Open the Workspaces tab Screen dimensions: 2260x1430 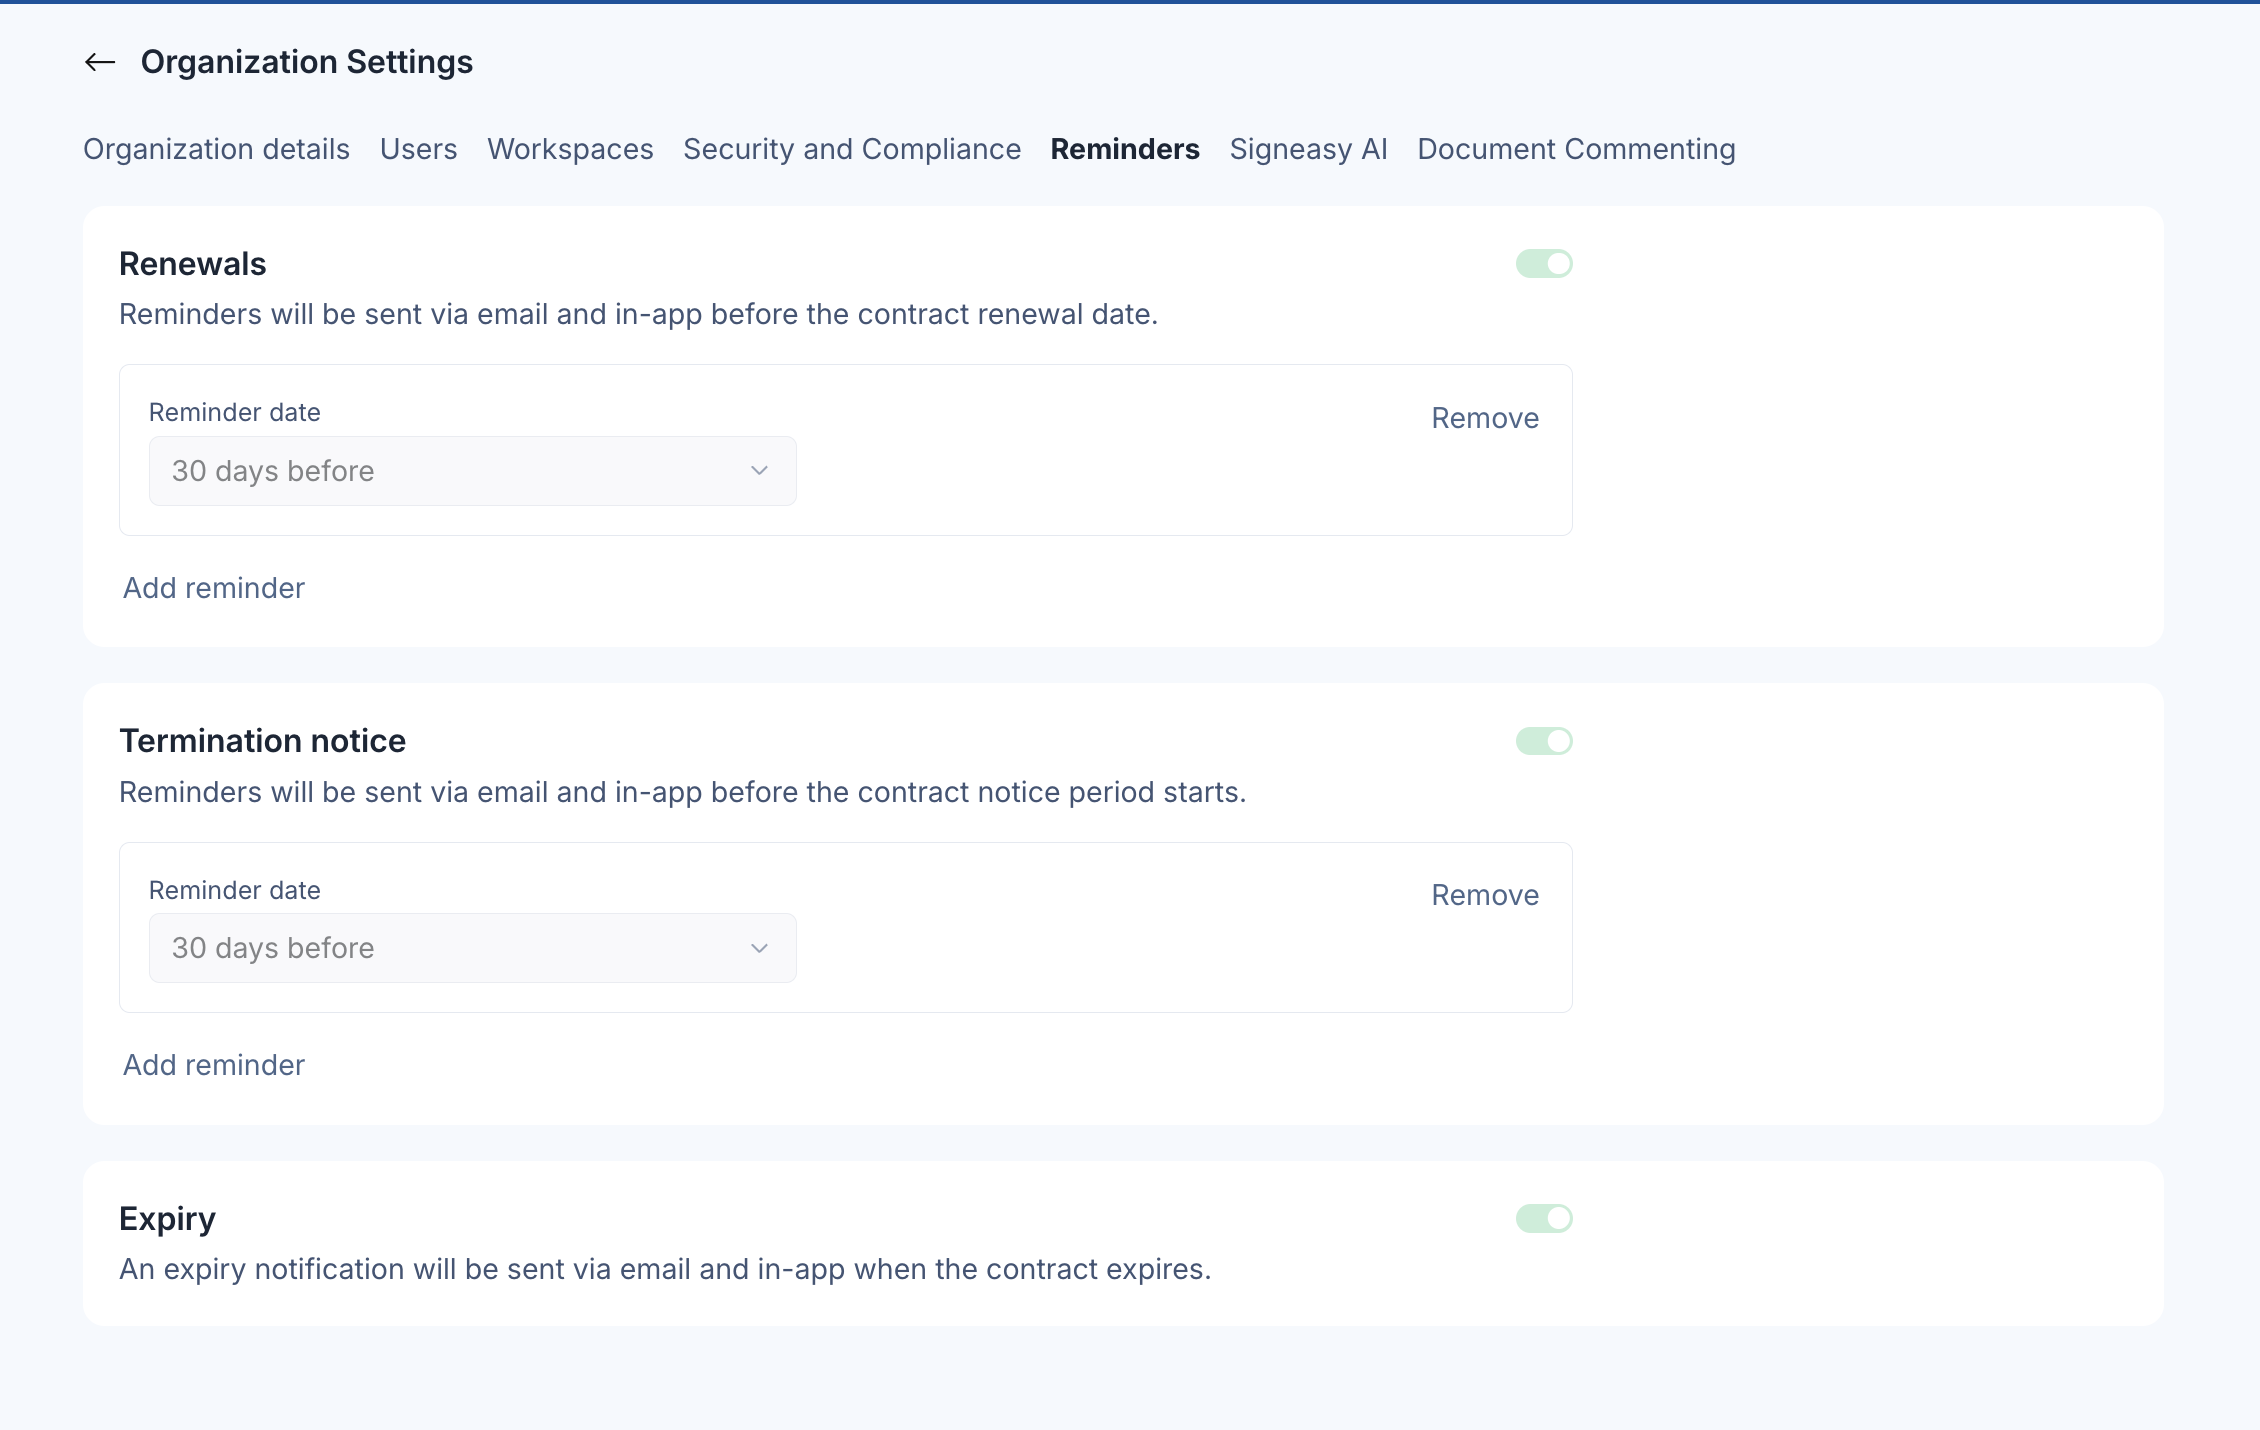[570, 149]
